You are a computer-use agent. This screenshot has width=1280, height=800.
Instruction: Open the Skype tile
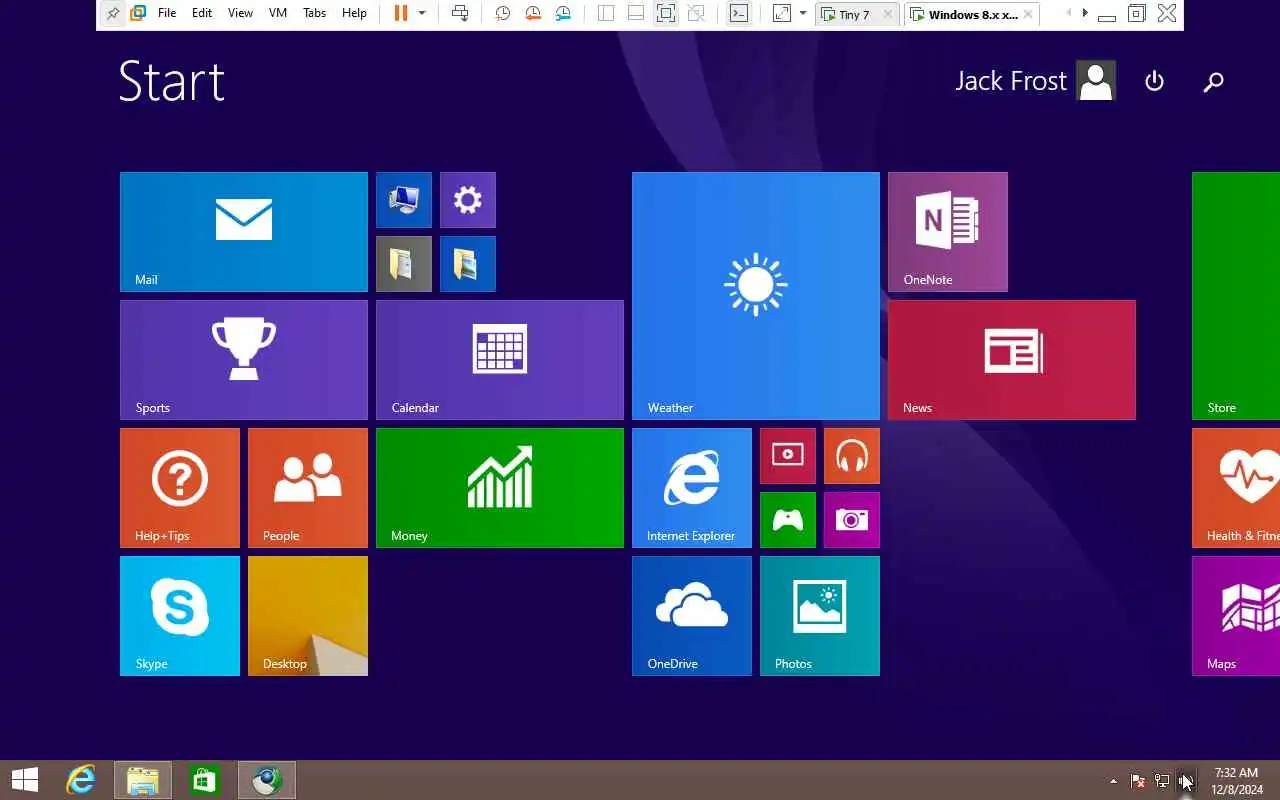click(x=180, y=616)
